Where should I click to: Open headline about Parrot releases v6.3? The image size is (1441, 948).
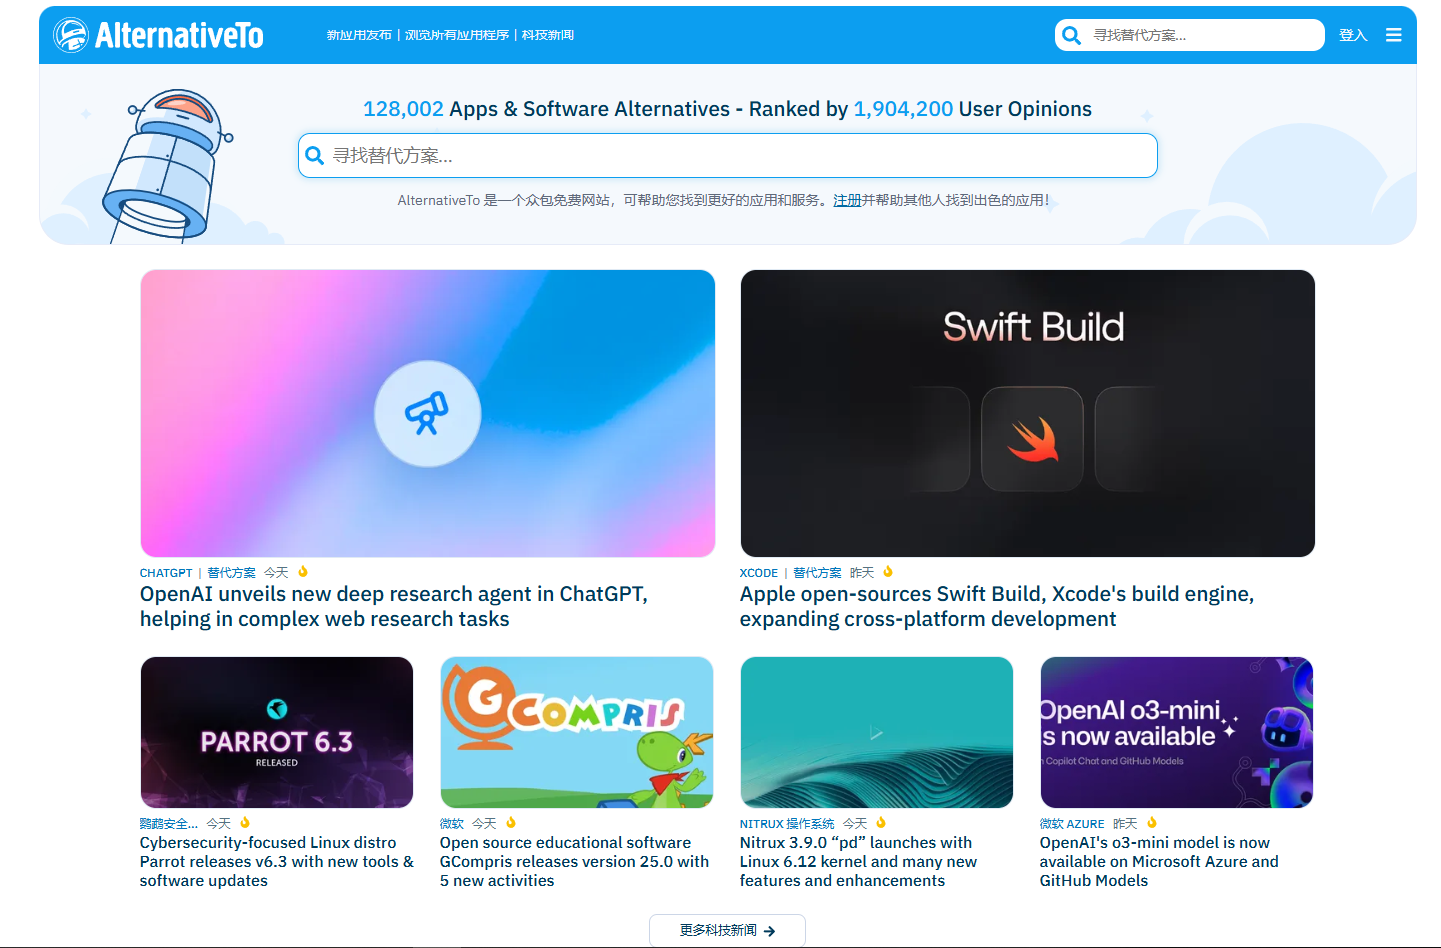277,861
